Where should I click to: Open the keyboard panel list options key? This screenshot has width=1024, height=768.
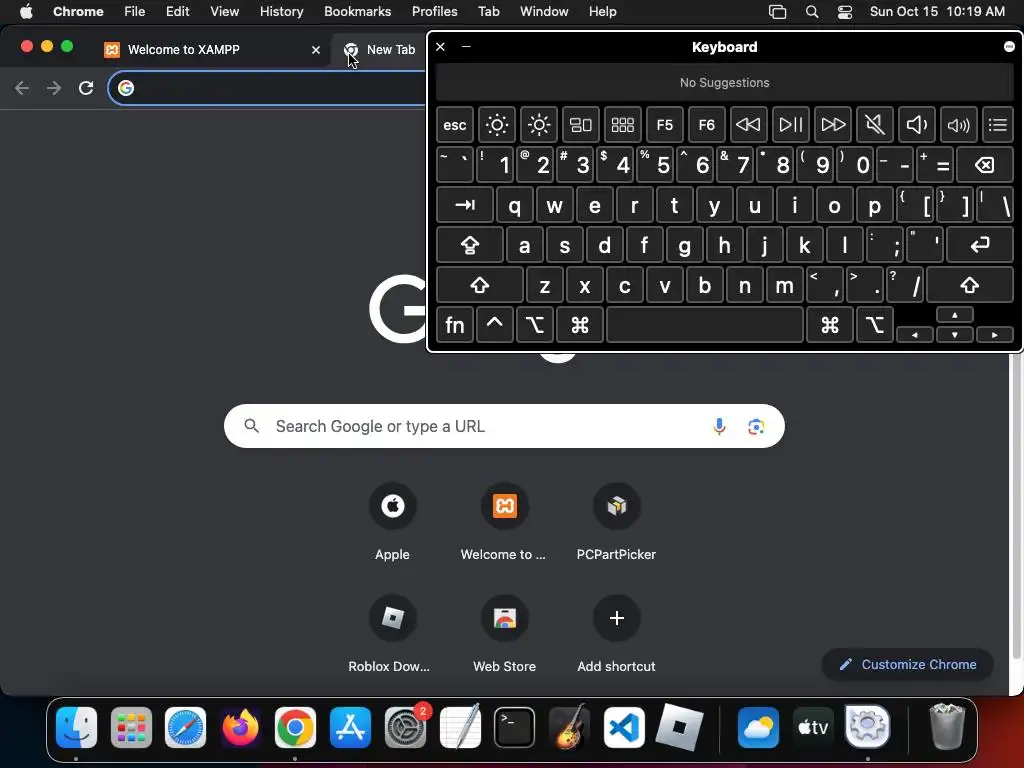click(x=997, y=125)
